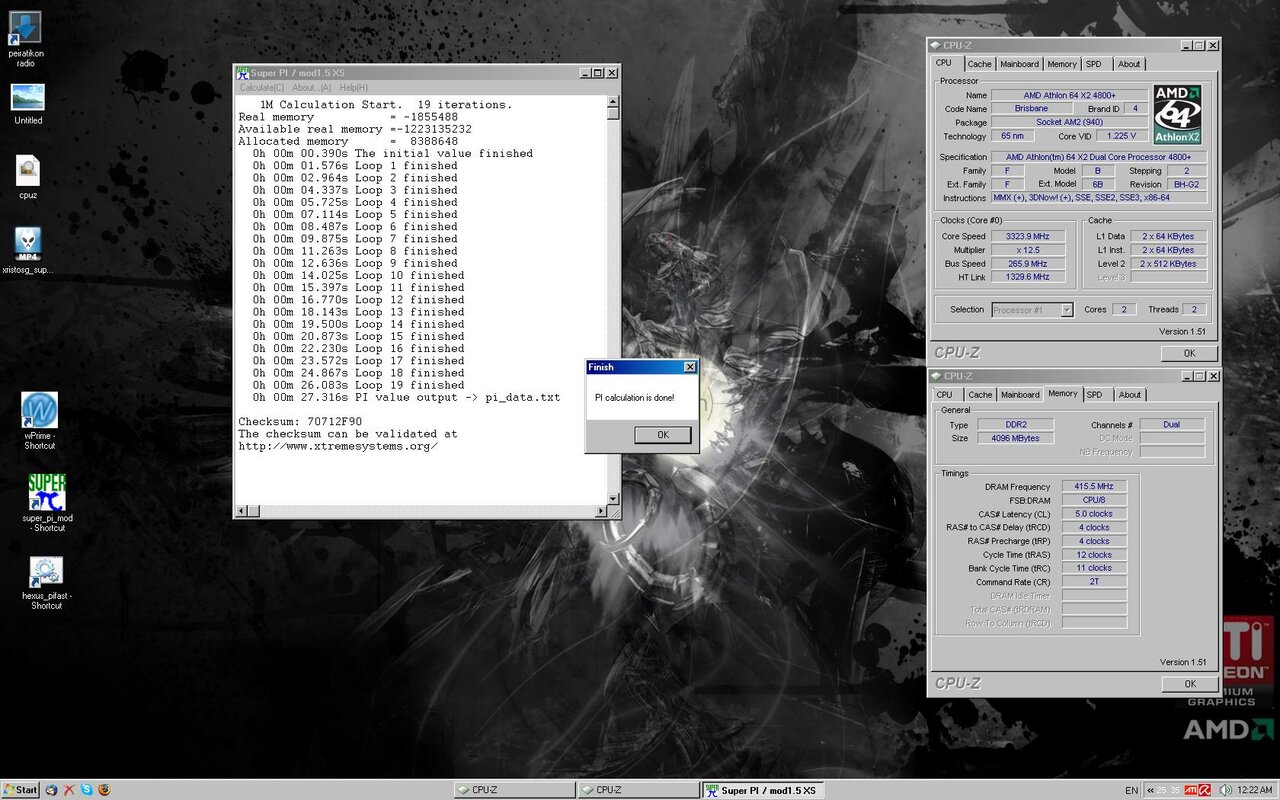Open the Help(H) menu in Super PI

pyautogui.click(x=354, y=88)
